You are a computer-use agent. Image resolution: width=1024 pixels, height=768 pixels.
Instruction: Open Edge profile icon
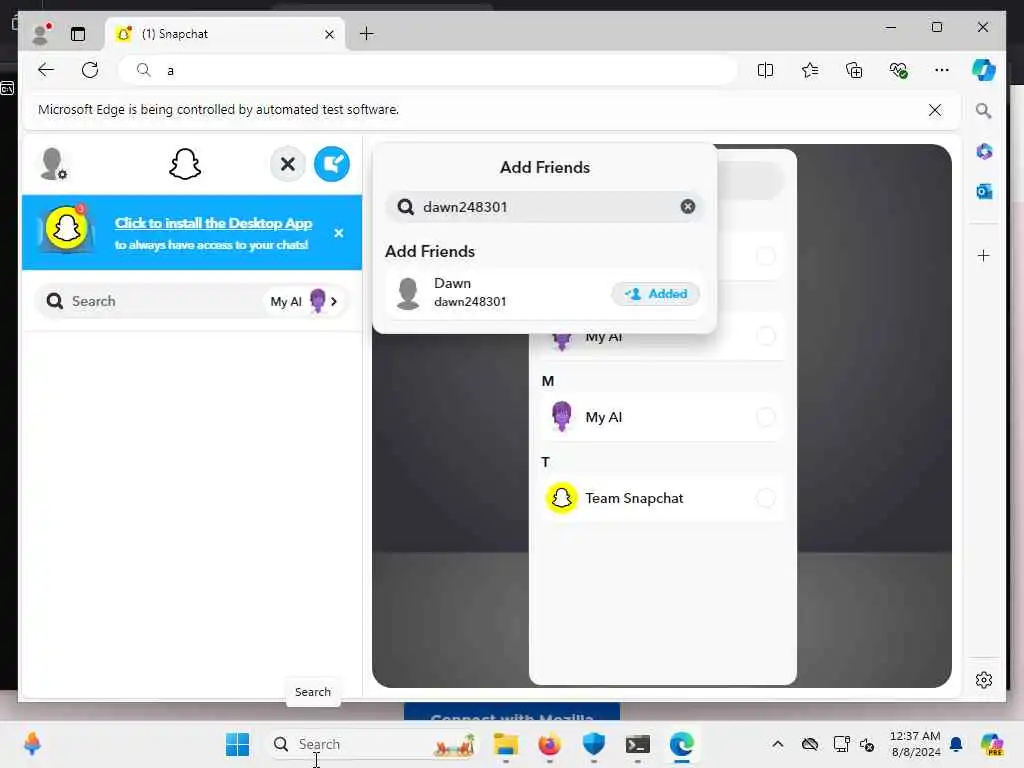tap(42, 33)
